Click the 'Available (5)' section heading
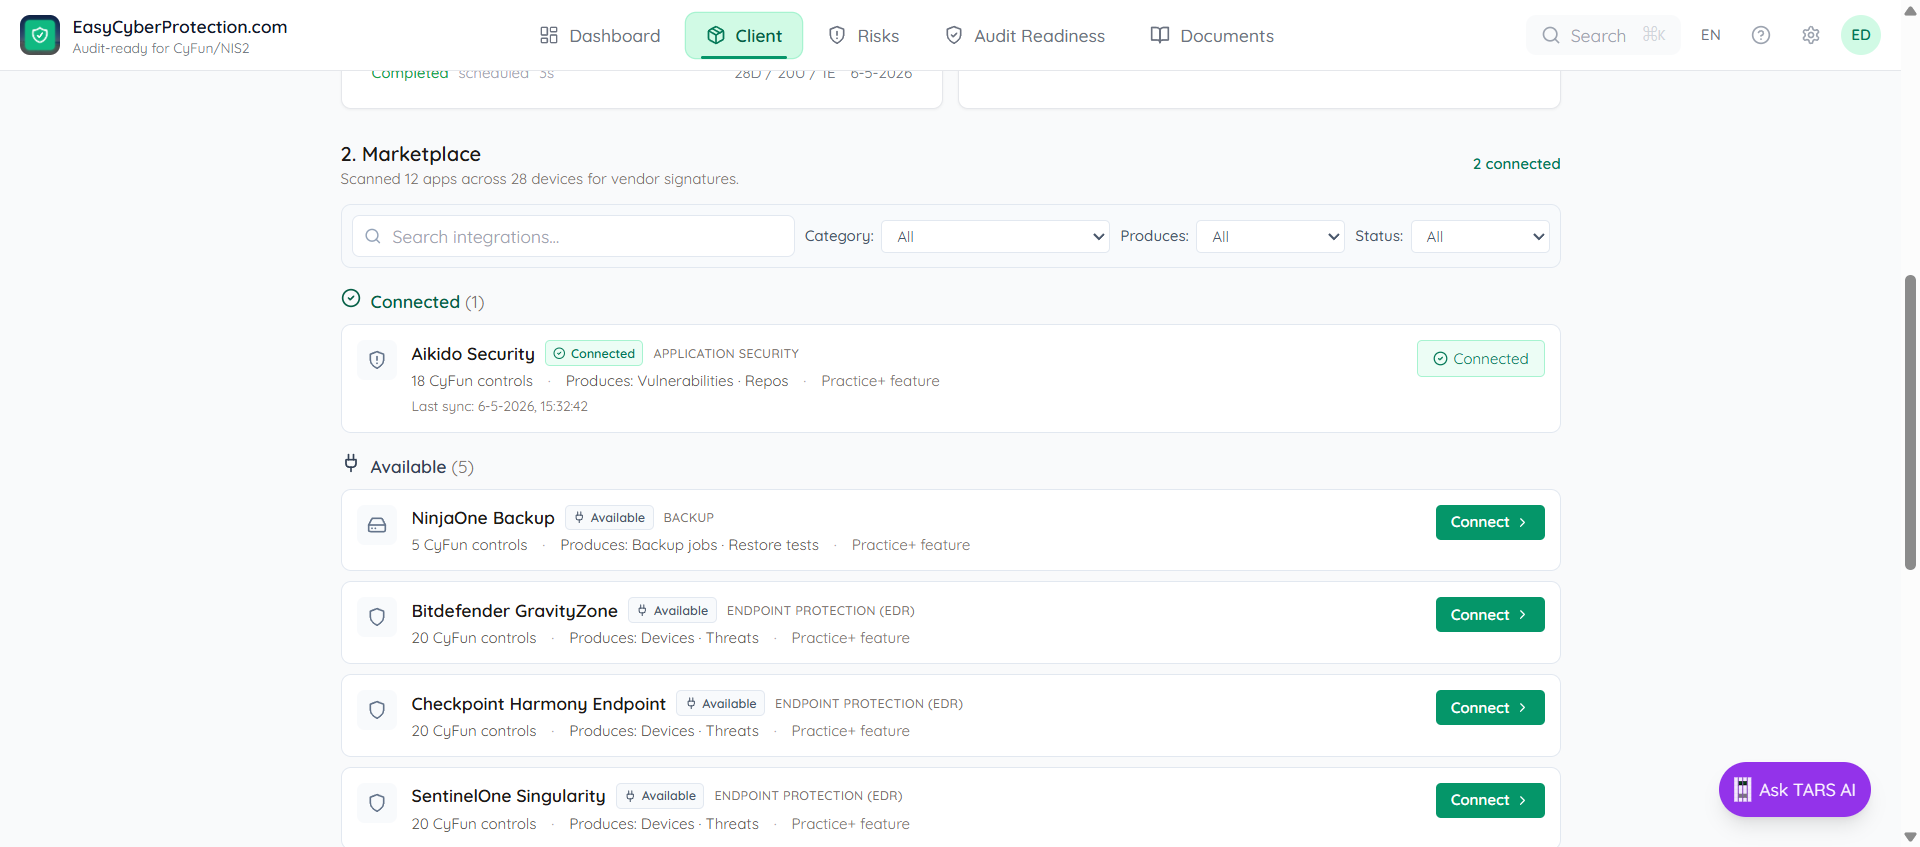 point(422,467)
